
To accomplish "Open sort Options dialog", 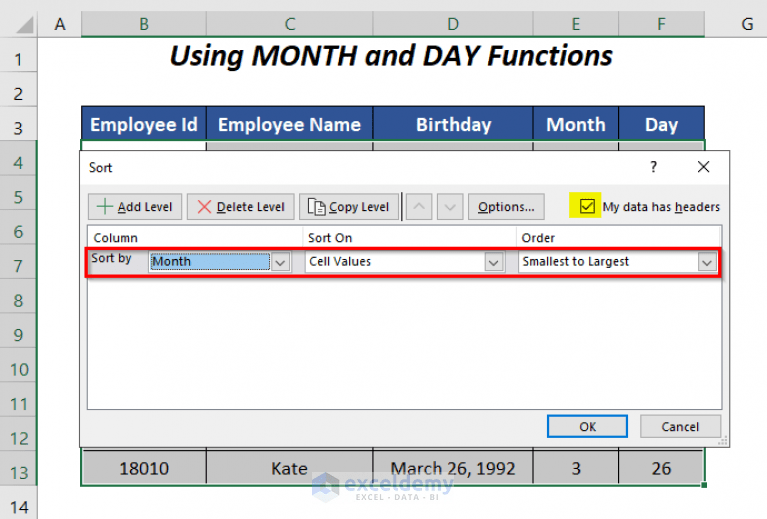I will (x=506, y=207).
